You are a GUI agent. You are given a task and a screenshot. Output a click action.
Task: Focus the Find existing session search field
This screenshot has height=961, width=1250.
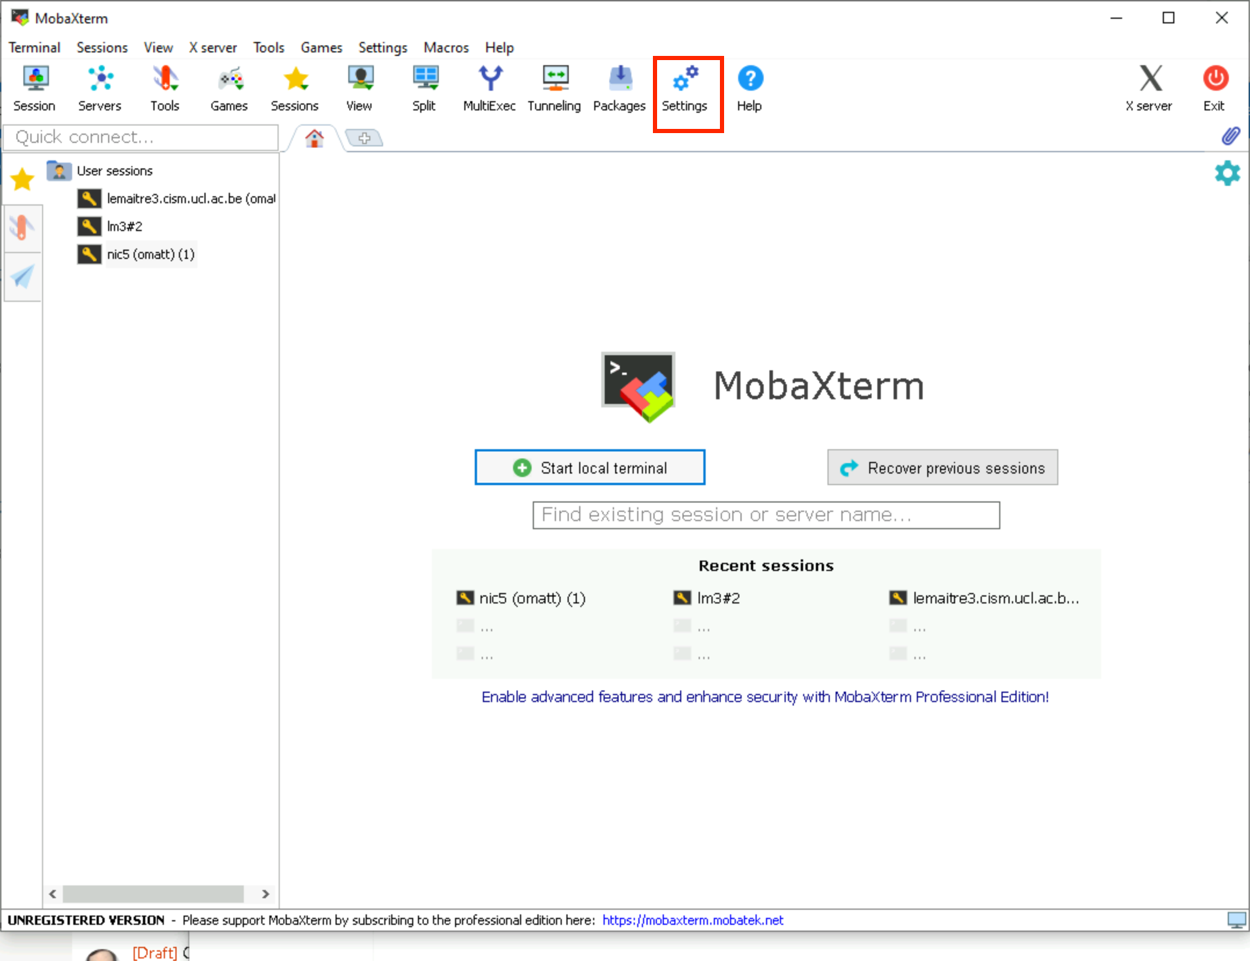766,515
